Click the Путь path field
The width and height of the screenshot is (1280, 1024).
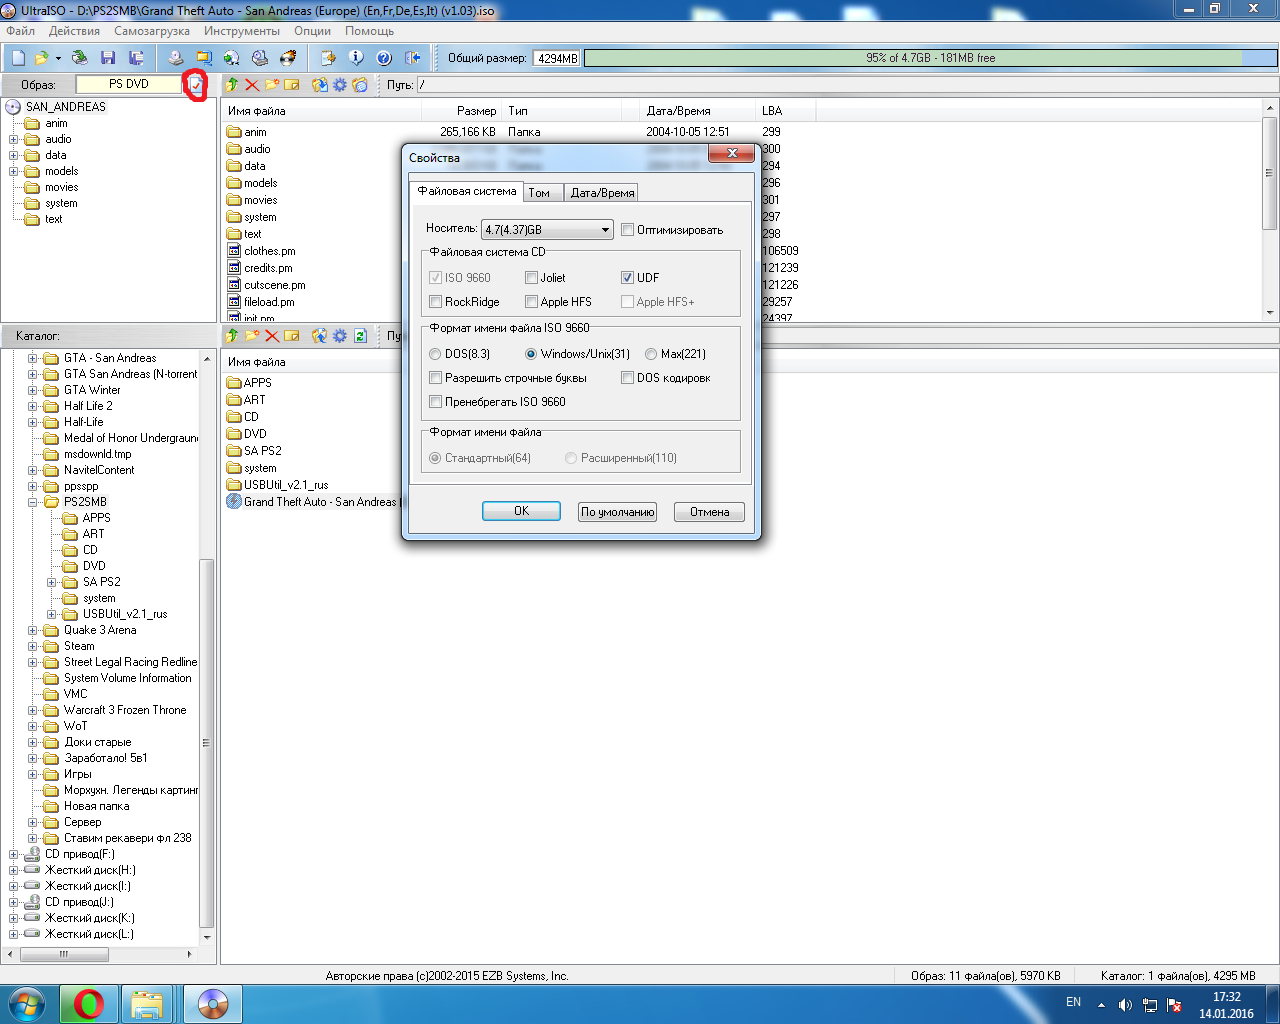846,85
